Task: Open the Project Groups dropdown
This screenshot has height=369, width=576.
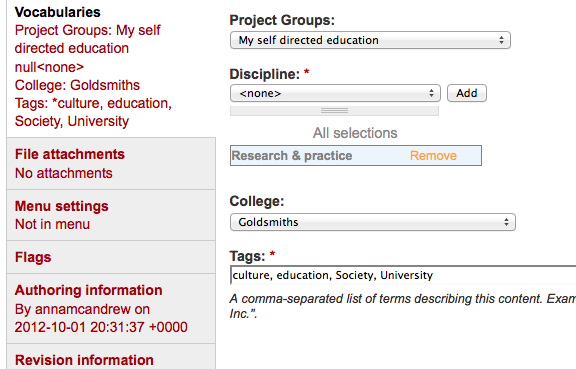Action: 370,40
